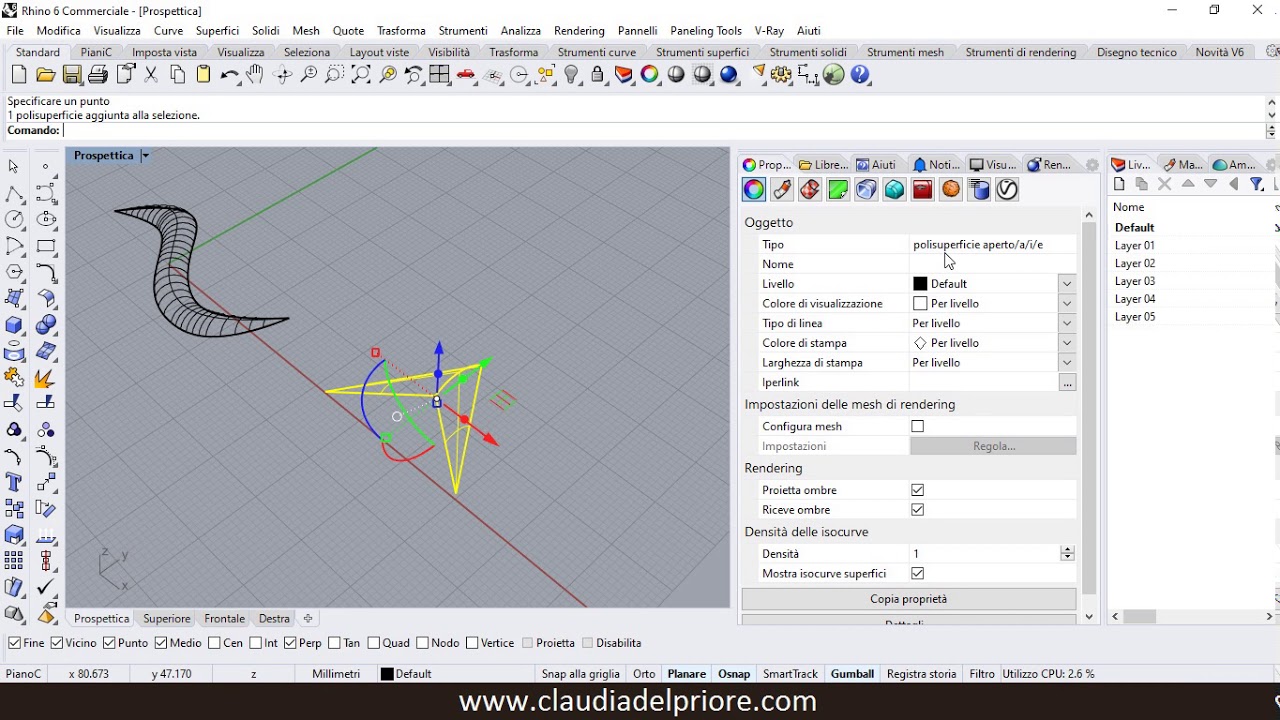The image size is (1280, 720).
Task: Switch to the Frontale viewport tab
Action: tap(224, 619)
